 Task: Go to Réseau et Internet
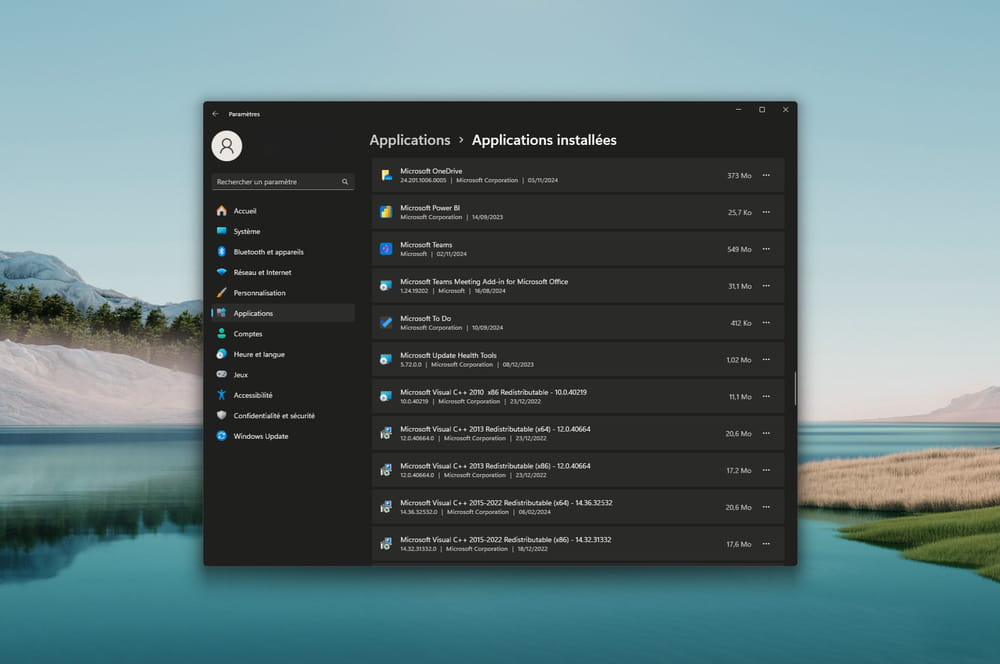coord(283,272)
